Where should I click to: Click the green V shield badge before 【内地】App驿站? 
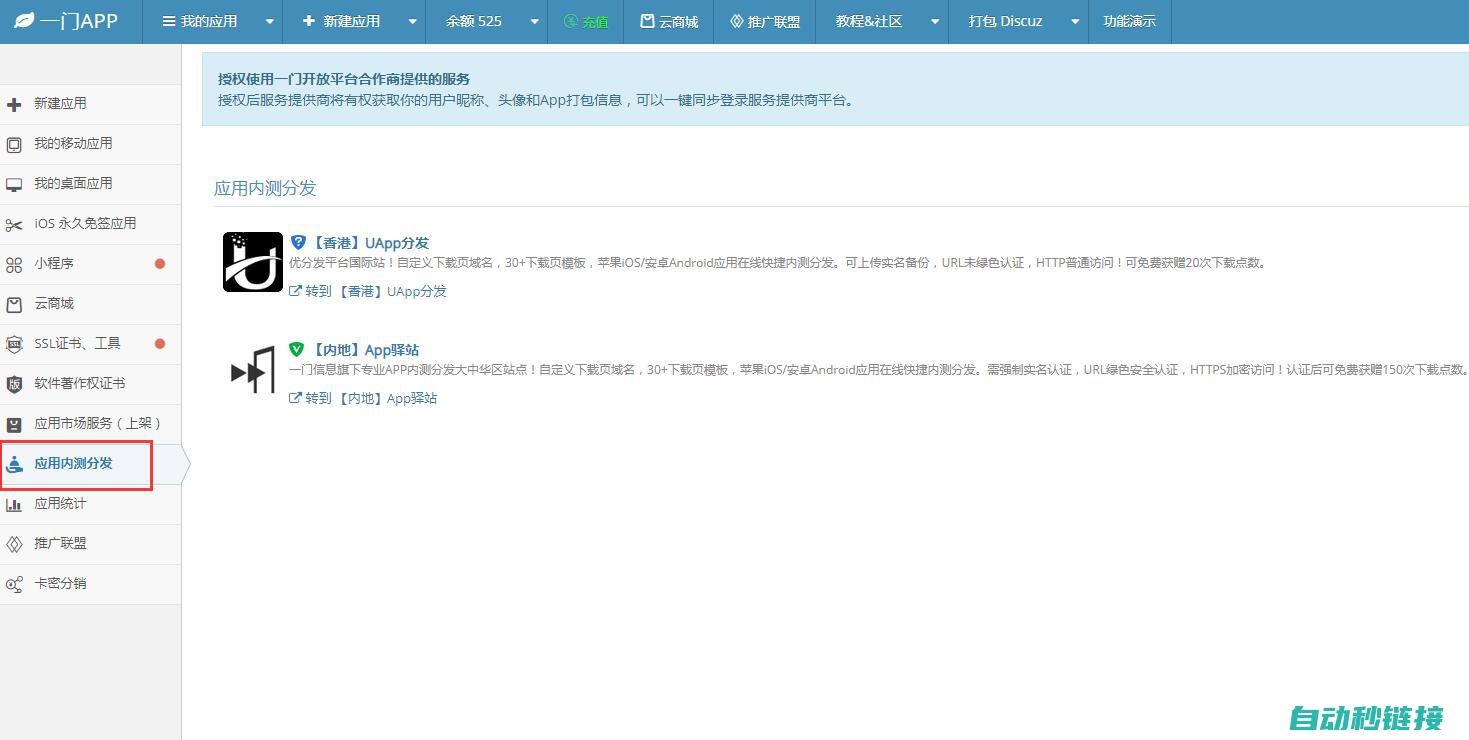296,350
